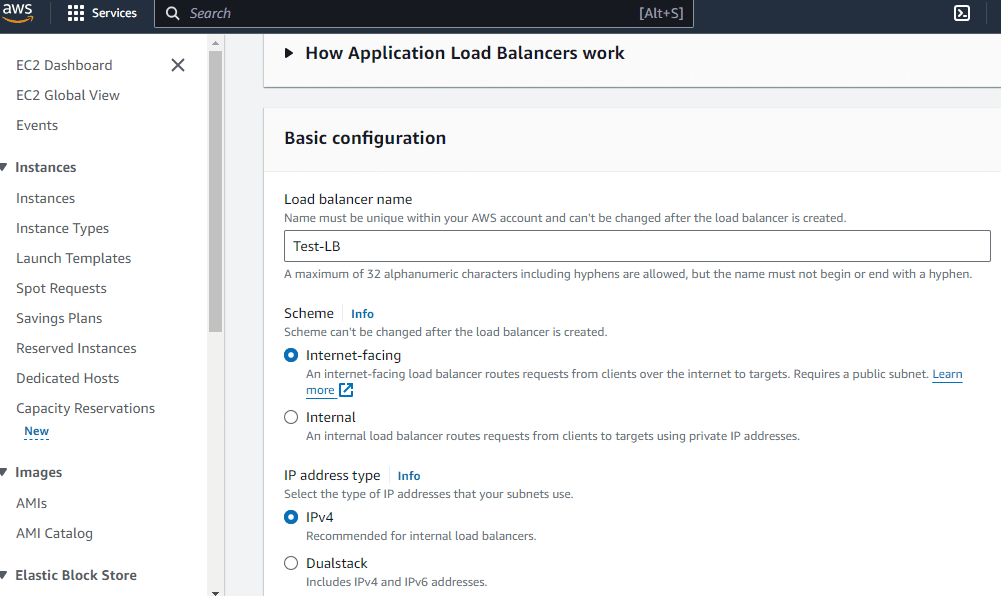
Task: Collapse the Instances sidebar section
Action: point(3,168)
